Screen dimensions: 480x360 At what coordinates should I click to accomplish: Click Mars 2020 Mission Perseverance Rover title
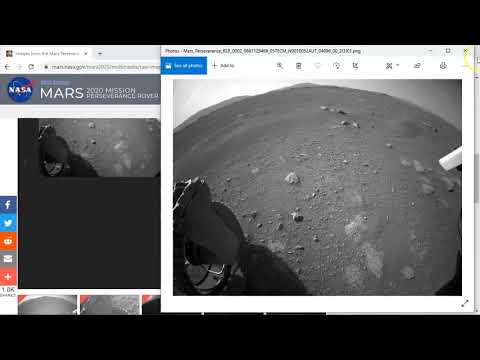(99, 93)
